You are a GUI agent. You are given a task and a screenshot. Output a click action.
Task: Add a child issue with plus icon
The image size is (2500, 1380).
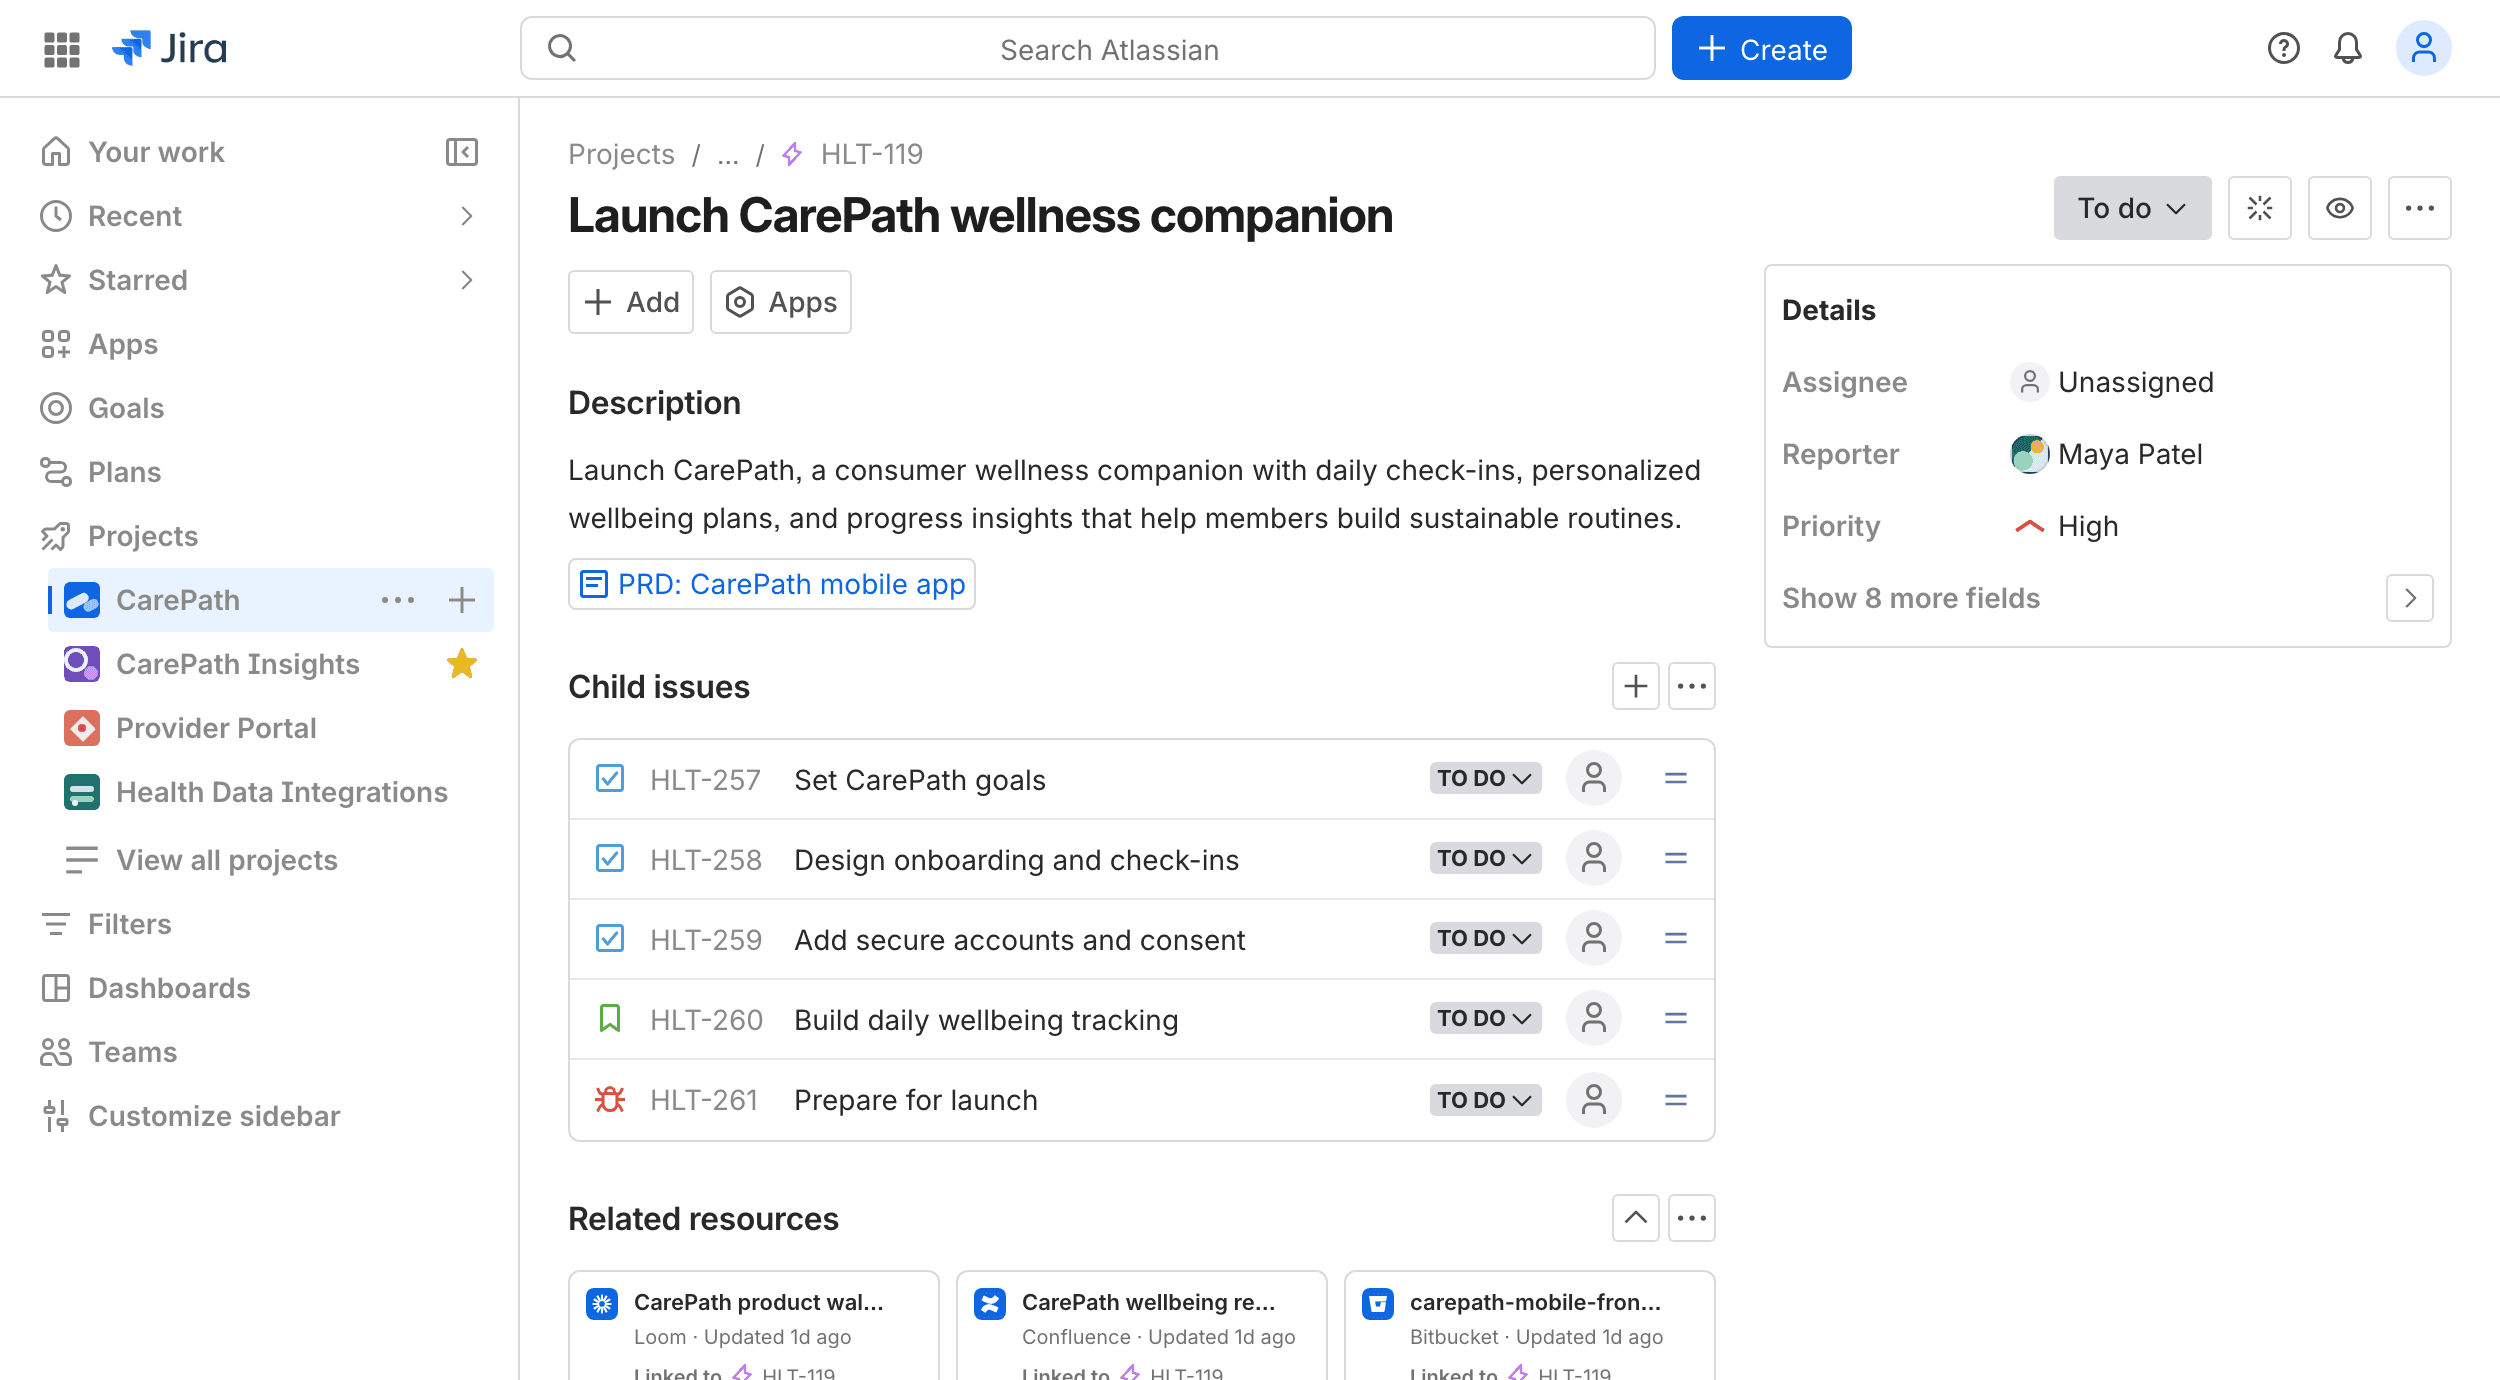click(1635, 686)
